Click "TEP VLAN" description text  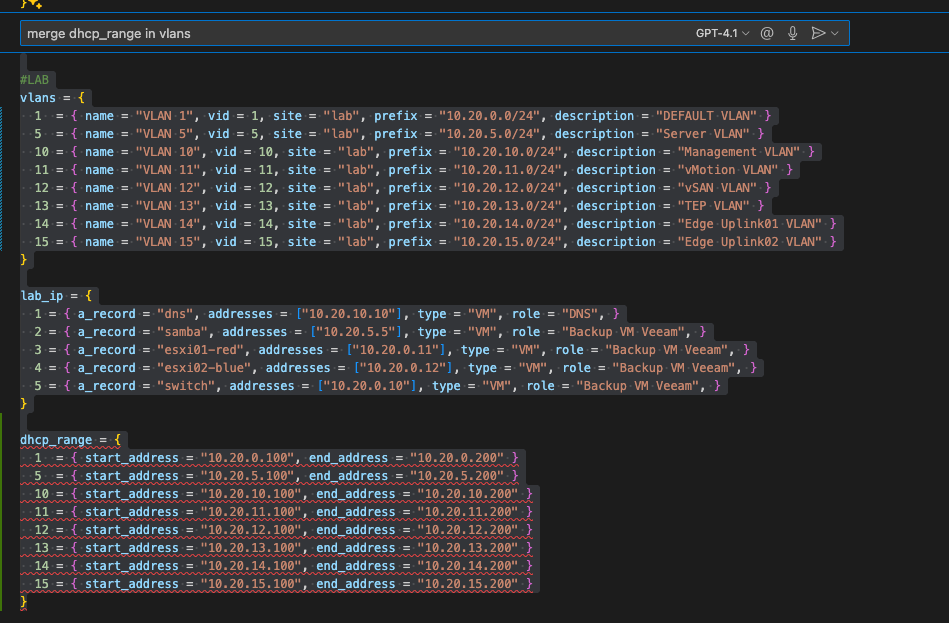(x=714, y=206)
